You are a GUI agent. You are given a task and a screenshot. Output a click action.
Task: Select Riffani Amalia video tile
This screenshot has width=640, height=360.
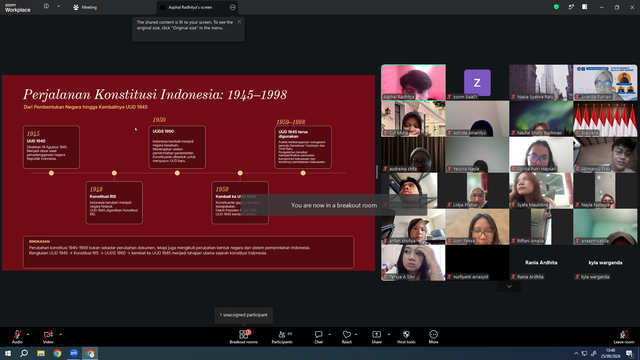tap(541, 227)
